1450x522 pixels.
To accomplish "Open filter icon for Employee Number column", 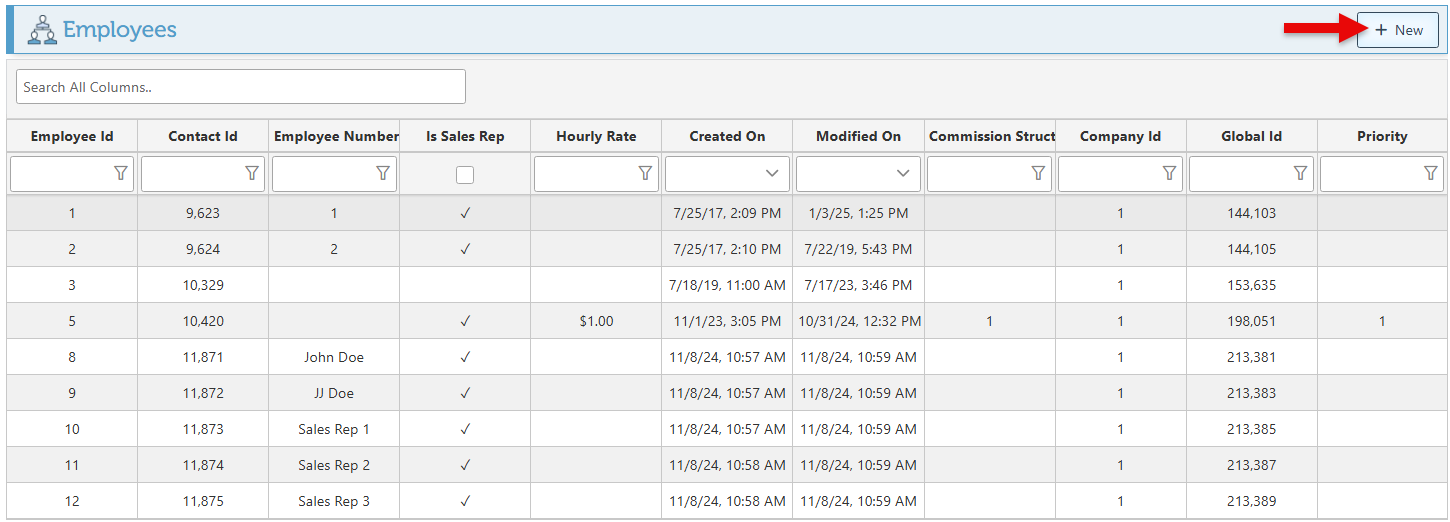I will (x=383, y=174).
